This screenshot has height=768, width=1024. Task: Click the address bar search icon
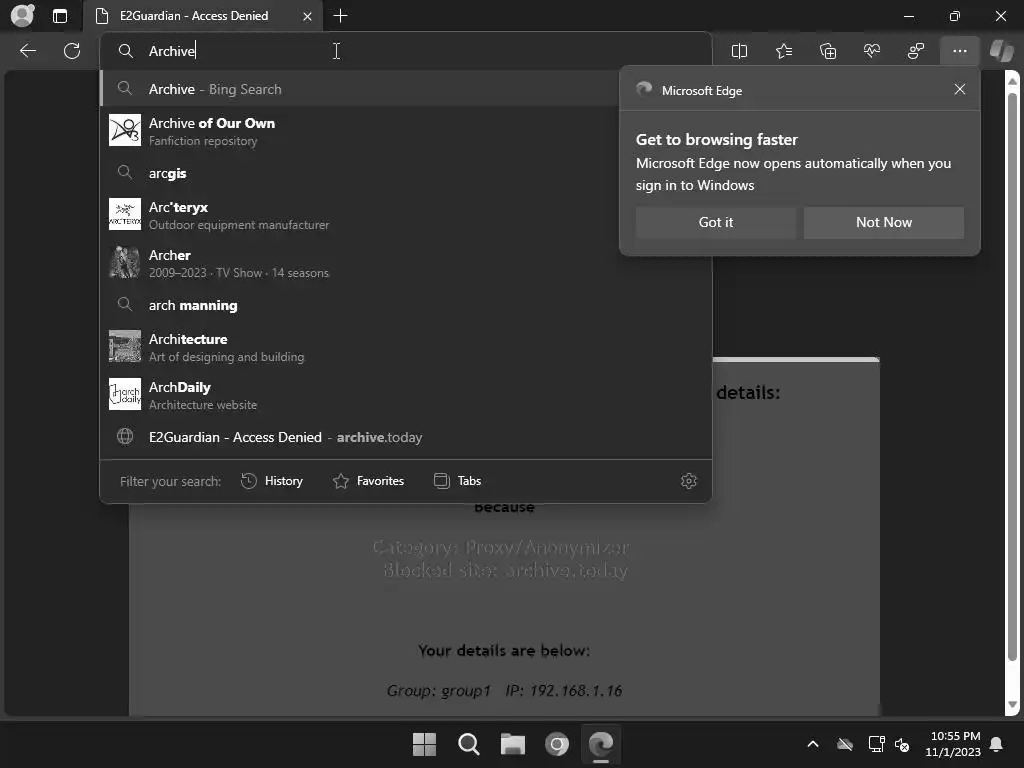[x=125, y=51]
